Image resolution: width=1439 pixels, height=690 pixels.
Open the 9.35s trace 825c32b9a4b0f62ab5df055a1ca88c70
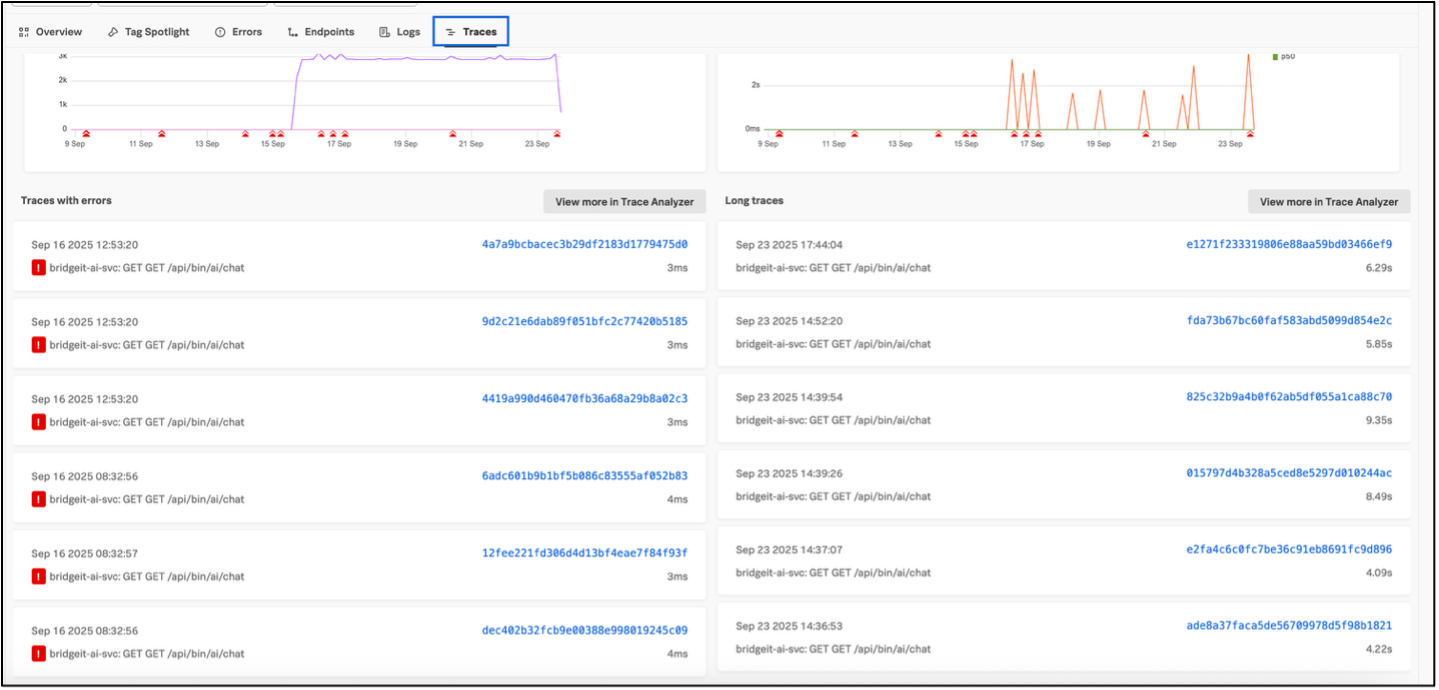(x=1288, y=397)
